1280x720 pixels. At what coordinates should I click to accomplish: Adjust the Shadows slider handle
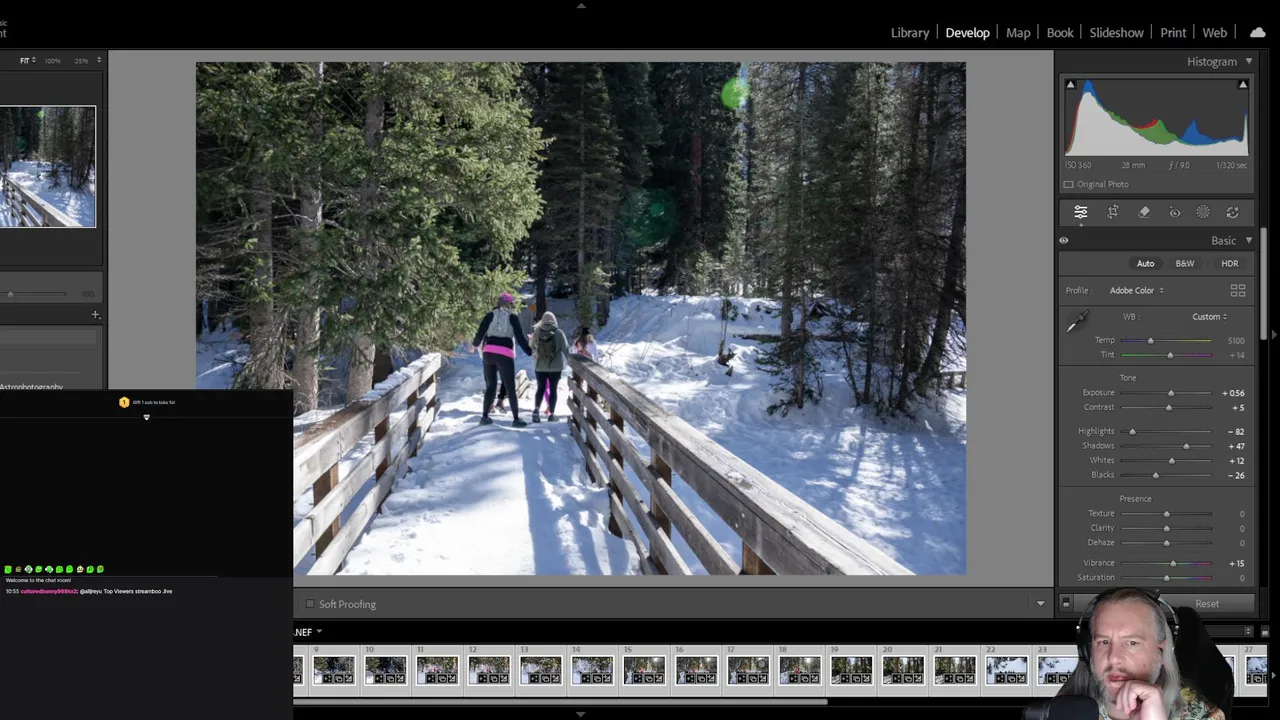(1186, 446)
